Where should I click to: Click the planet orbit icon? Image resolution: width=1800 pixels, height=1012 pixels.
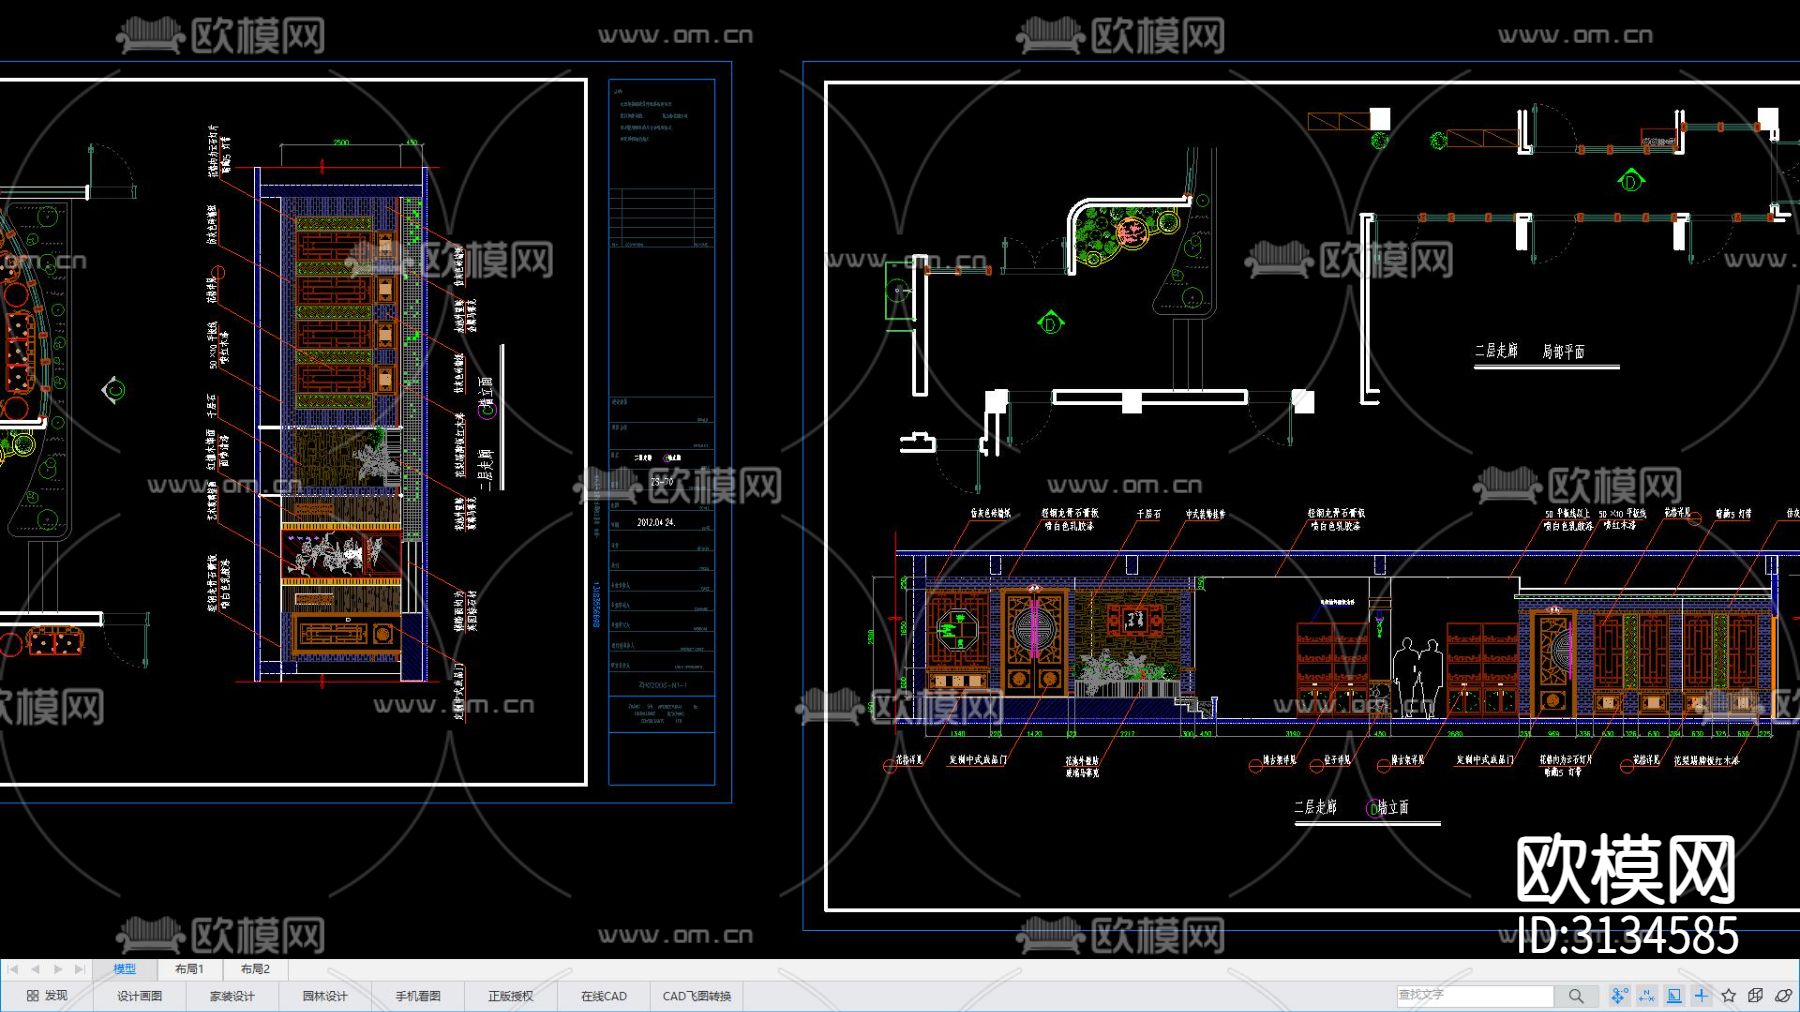(x=1783, y=996)
